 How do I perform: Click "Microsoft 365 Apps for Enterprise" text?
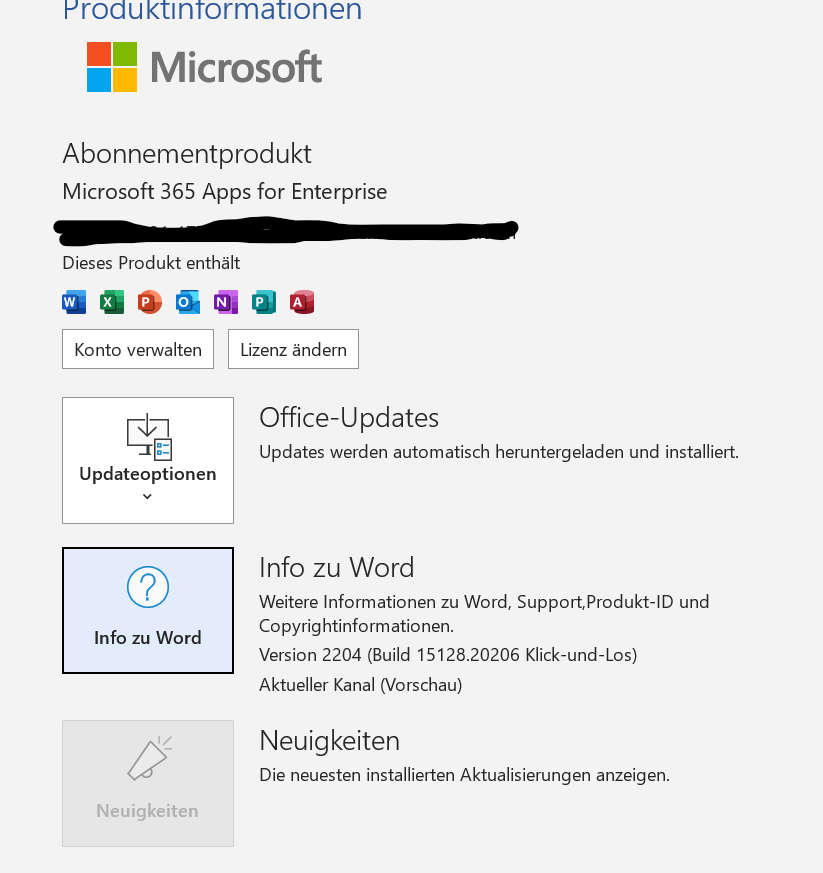point(224,192)
